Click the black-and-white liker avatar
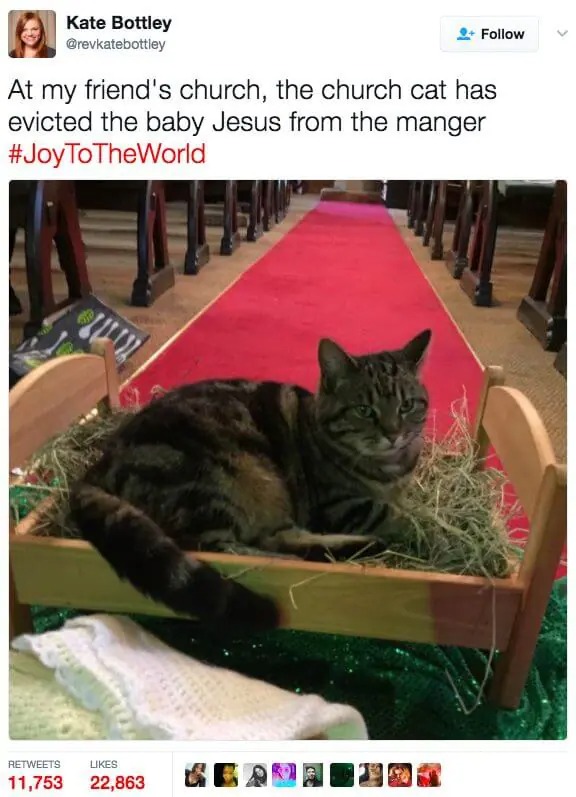Image resolution: width=576 pixels, height=797 pixels. [x=255, y=775]
